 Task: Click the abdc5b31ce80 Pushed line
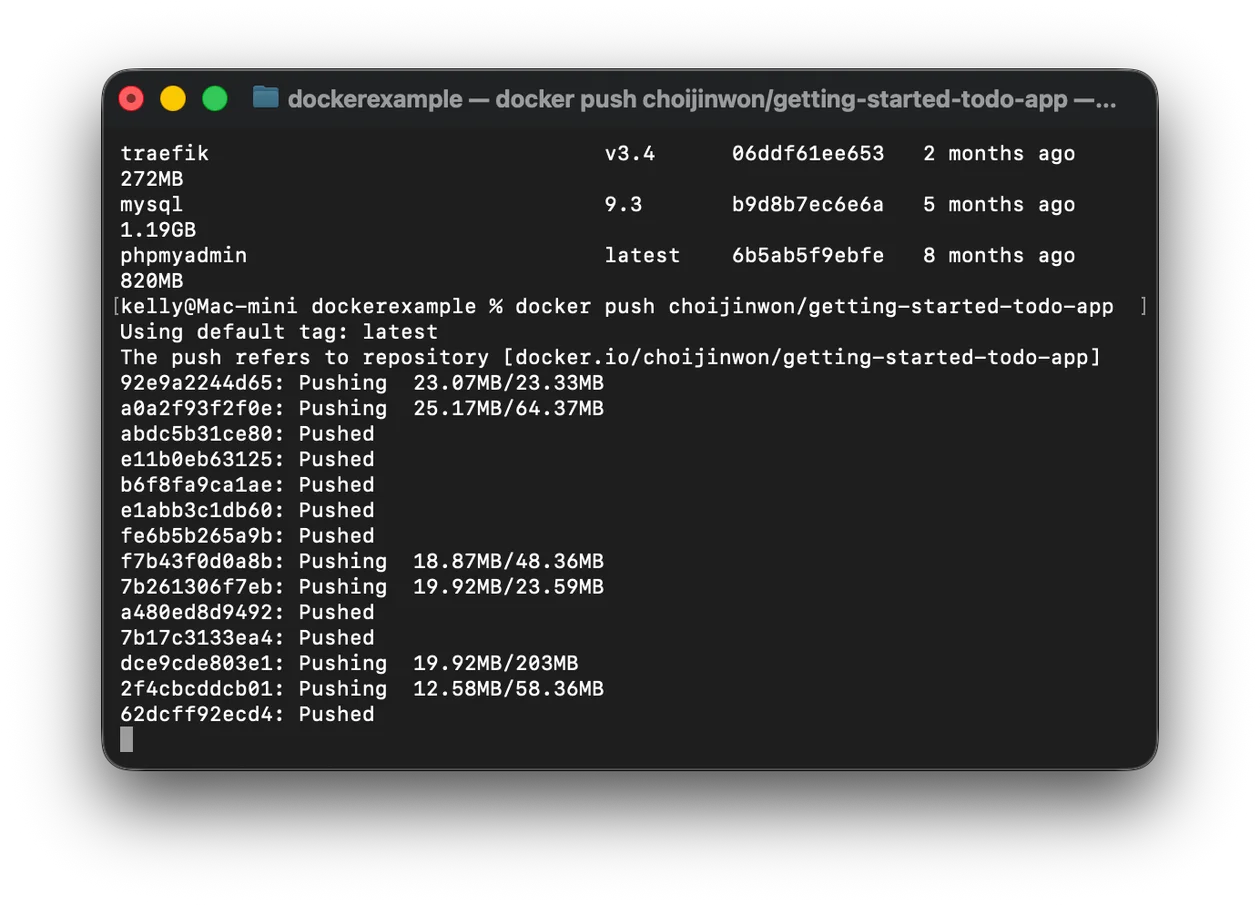coord(247,434)
